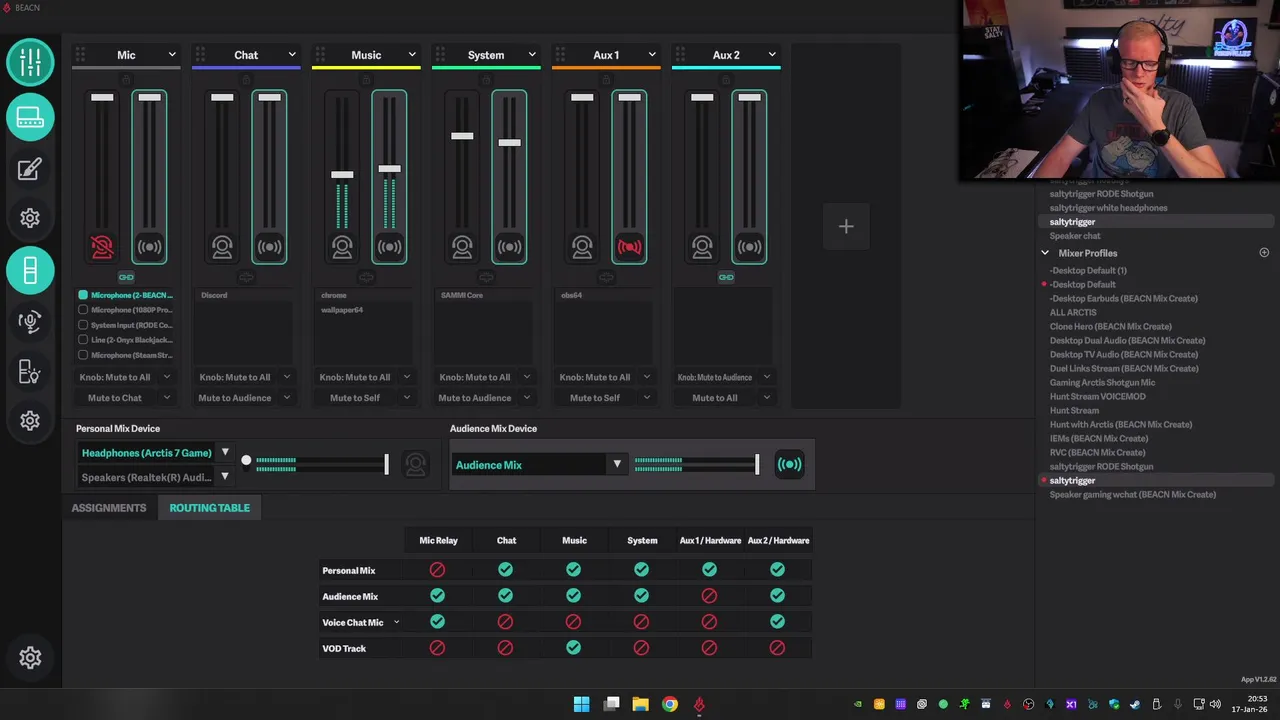Screen dimensions: 1280x720
Task: Check System Input (RODE input checkbox
Action: (83, 325)
